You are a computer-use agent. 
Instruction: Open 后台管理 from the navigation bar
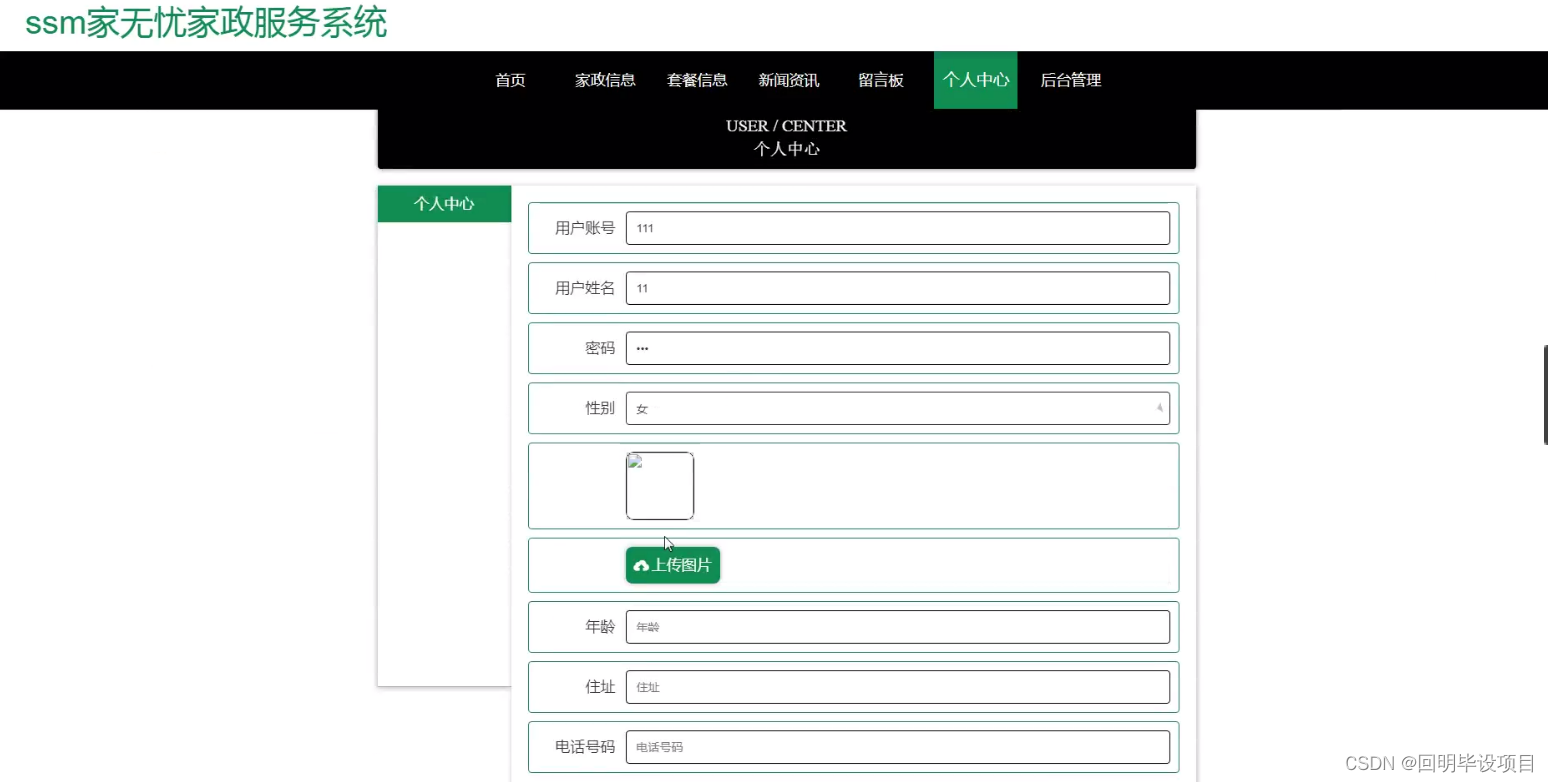(x=1069, y=80)
